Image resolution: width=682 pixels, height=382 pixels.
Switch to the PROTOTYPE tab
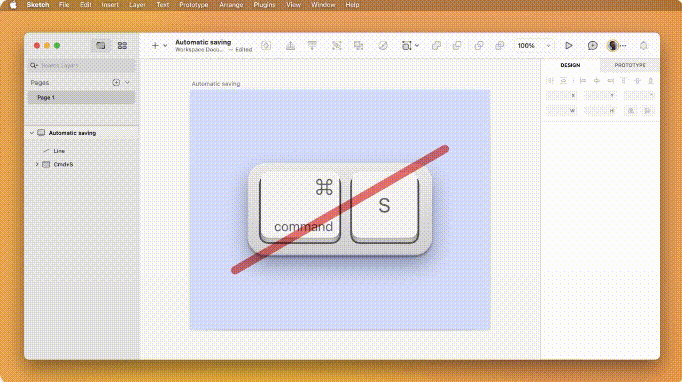click(630, 65)
